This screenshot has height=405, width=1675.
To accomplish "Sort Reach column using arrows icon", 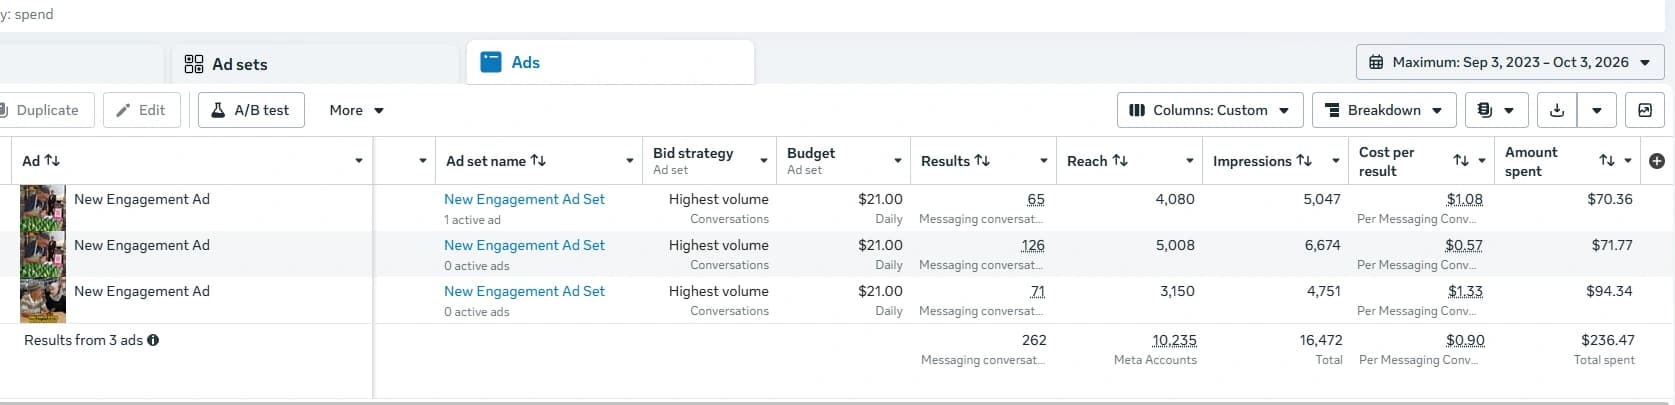I will (1120, 161).
